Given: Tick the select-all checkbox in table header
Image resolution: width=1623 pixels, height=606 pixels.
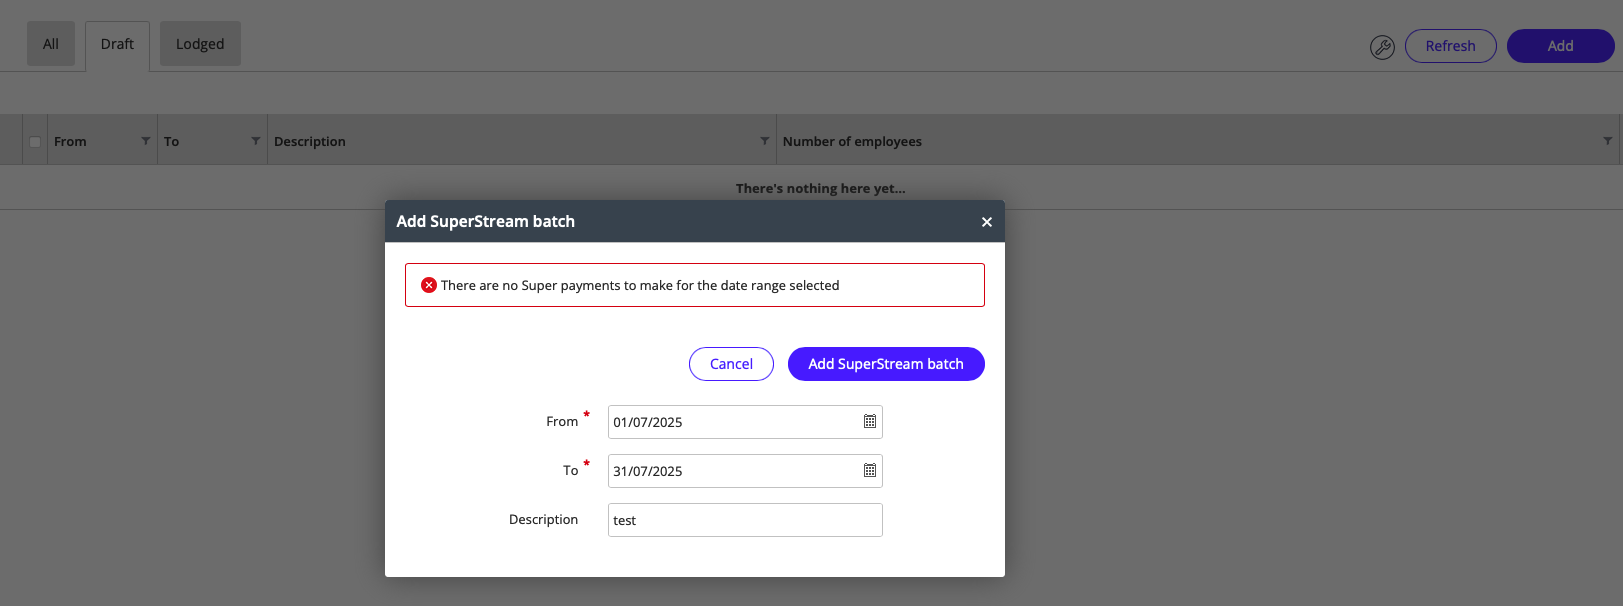Looking at the screenshot, I should click(36, 142).
